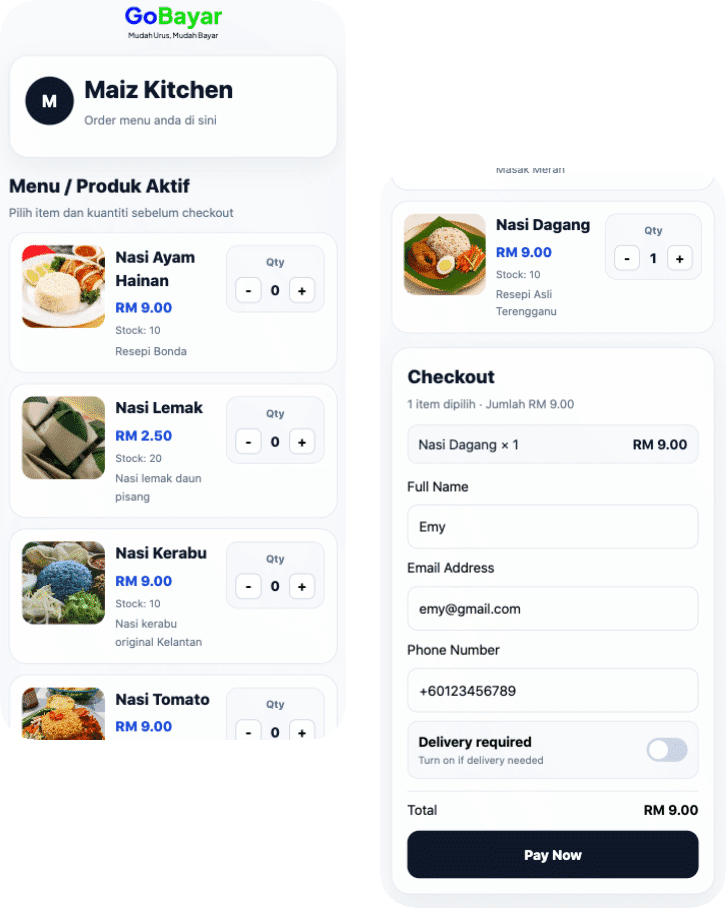Focus the Phone Number input field

coord(552,690)
